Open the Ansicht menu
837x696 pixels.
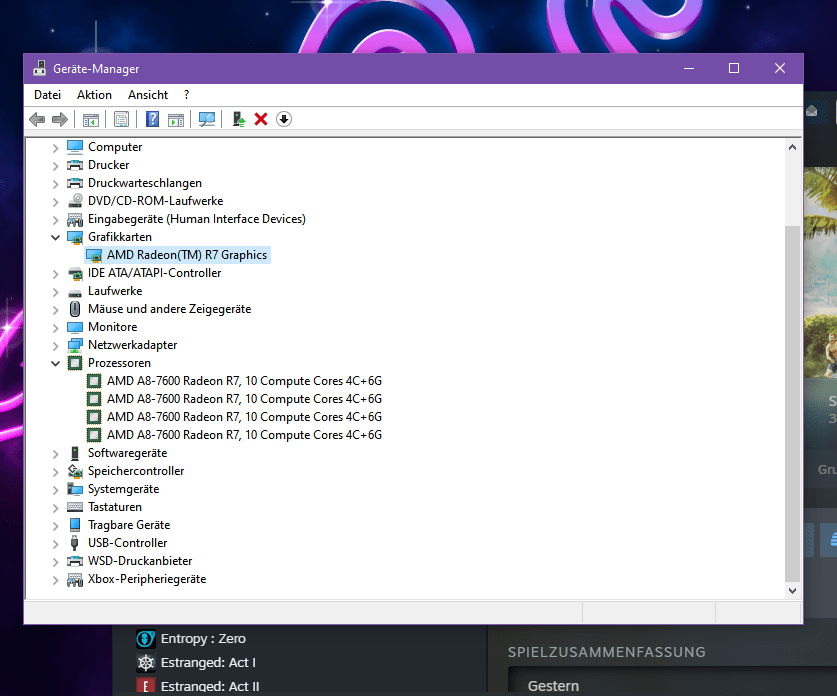[x=148, y=95]
